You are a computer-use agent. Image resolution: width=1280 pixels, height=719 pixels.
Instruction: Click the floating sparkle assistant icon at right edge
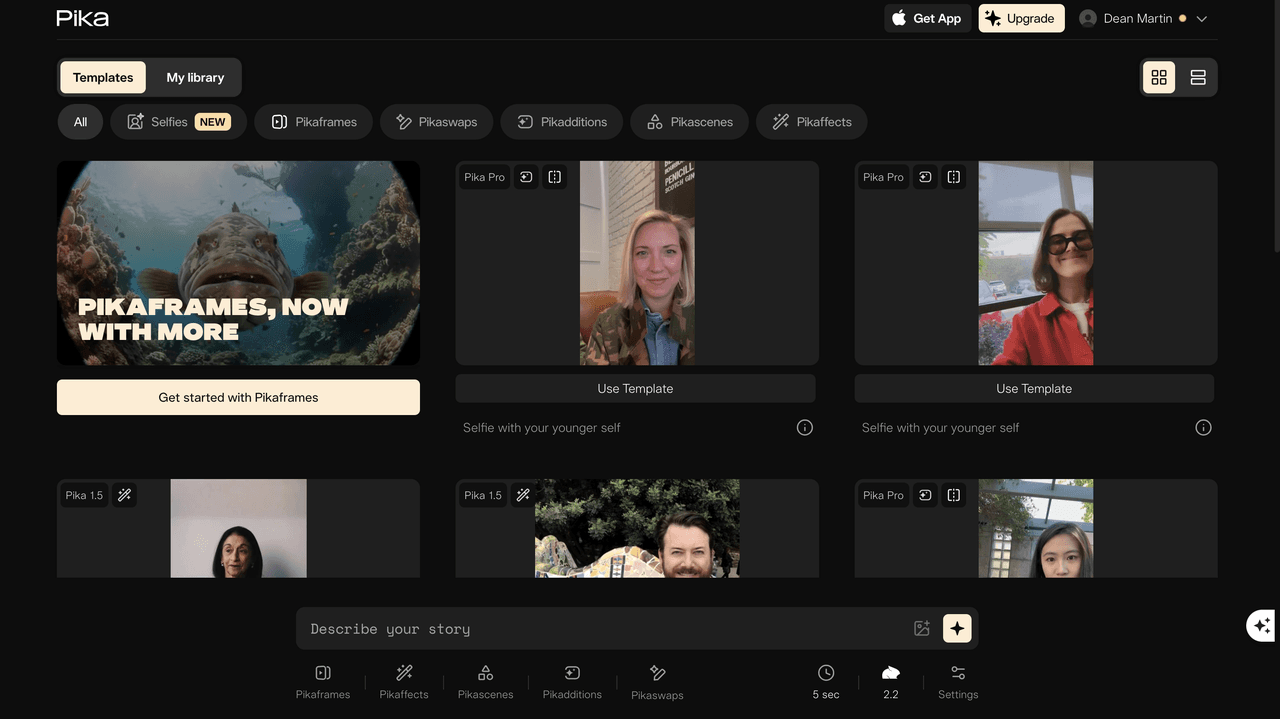[x=1262, y=626]
